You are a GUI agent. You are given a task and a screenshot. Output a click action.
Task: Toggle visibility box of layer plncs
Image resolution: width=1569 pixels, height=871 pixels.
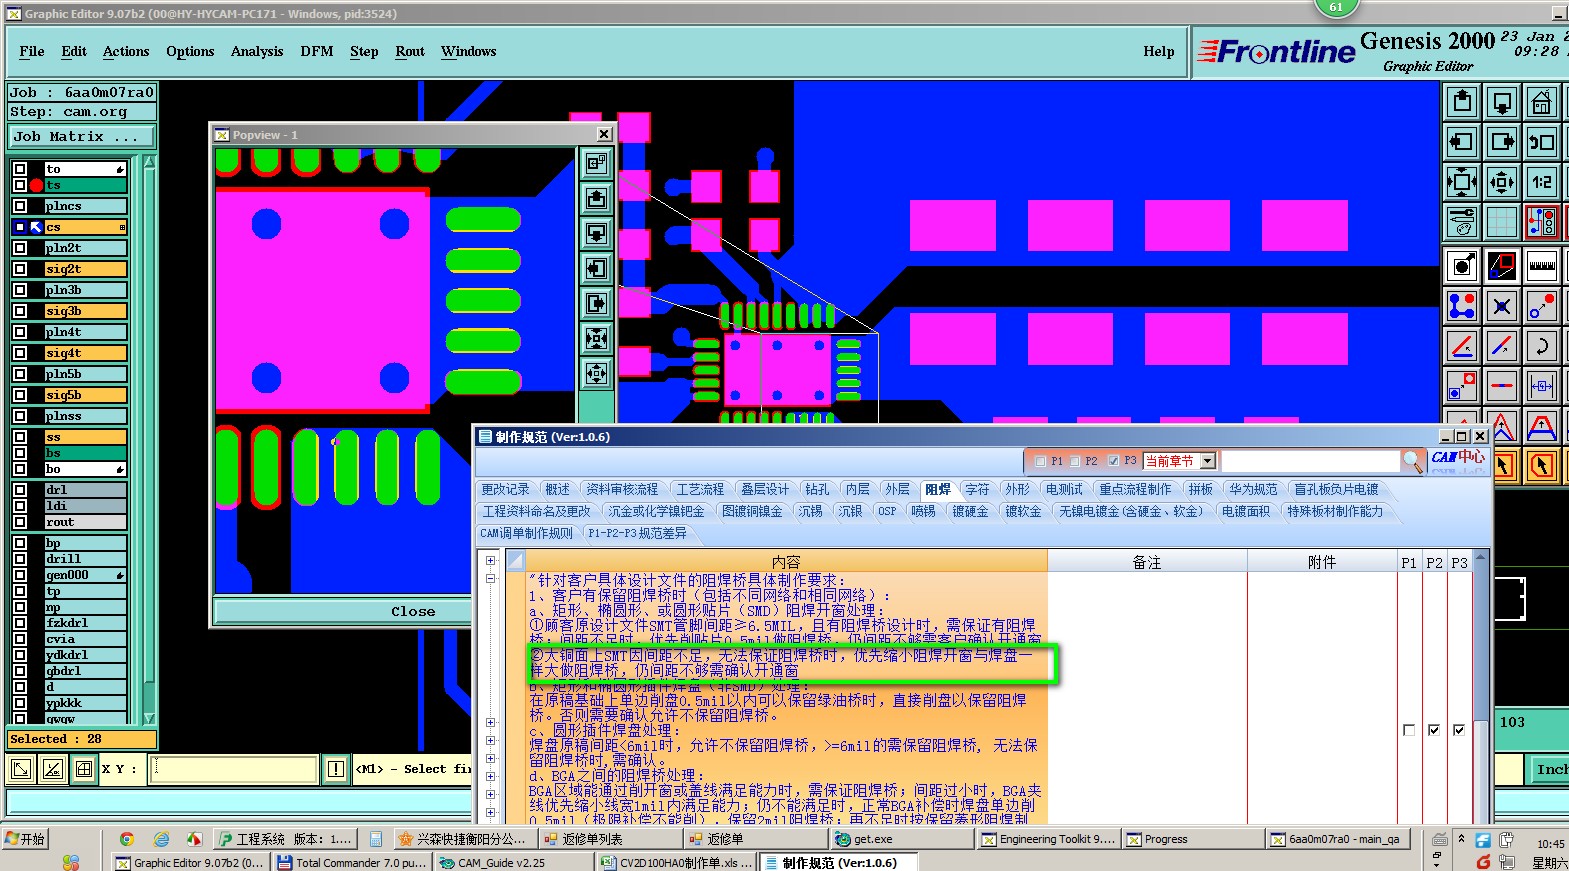(20, 206)
